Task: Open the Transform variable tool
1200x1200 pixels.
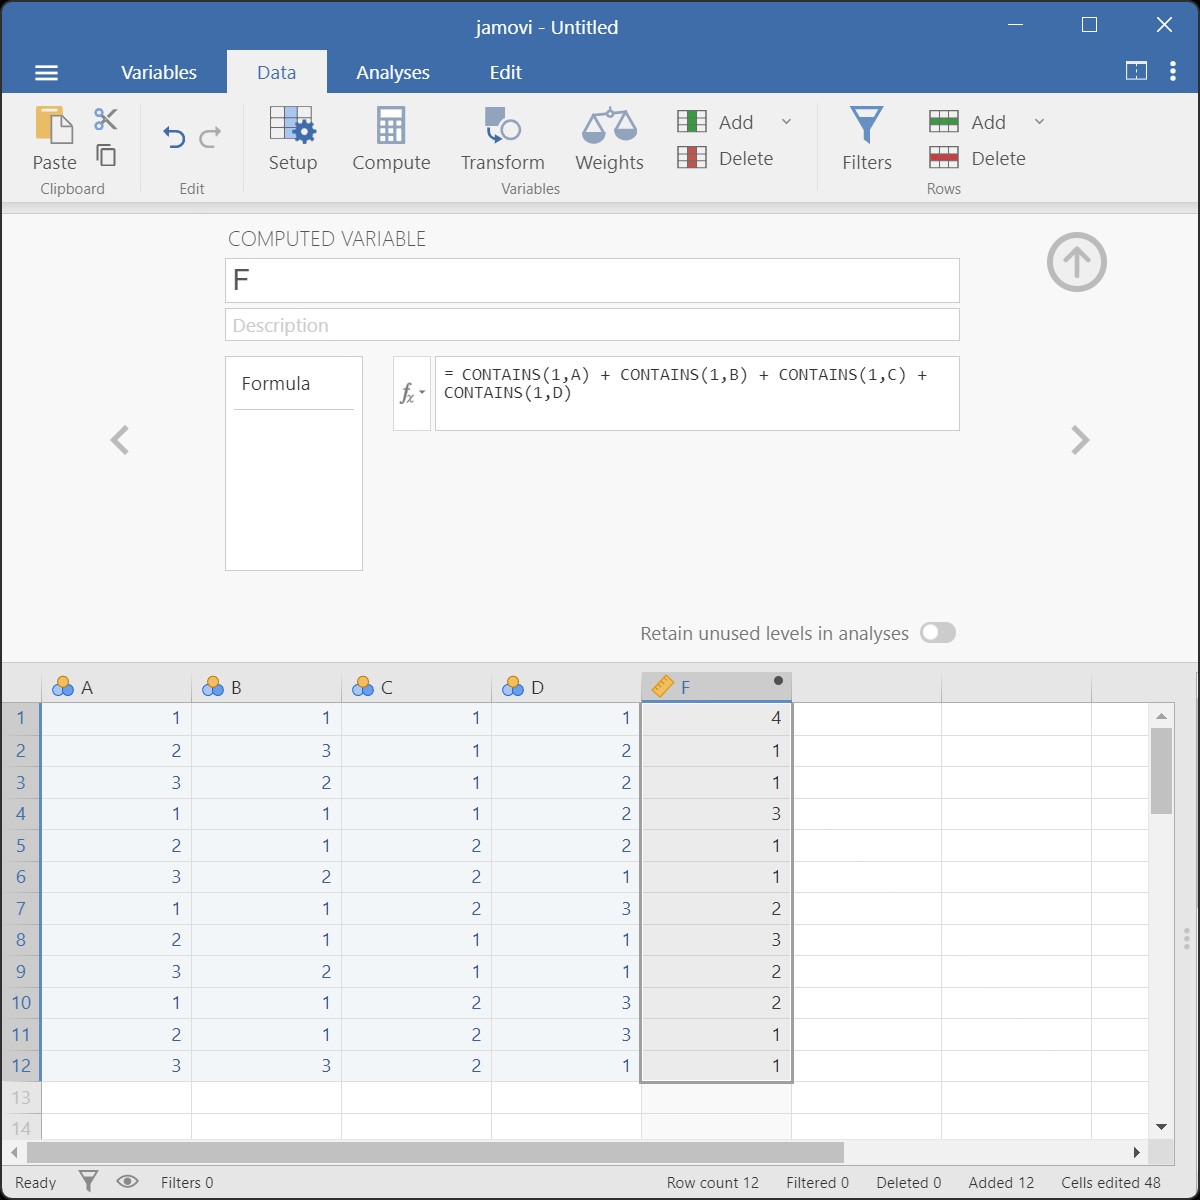Action: tap(502, 138)
